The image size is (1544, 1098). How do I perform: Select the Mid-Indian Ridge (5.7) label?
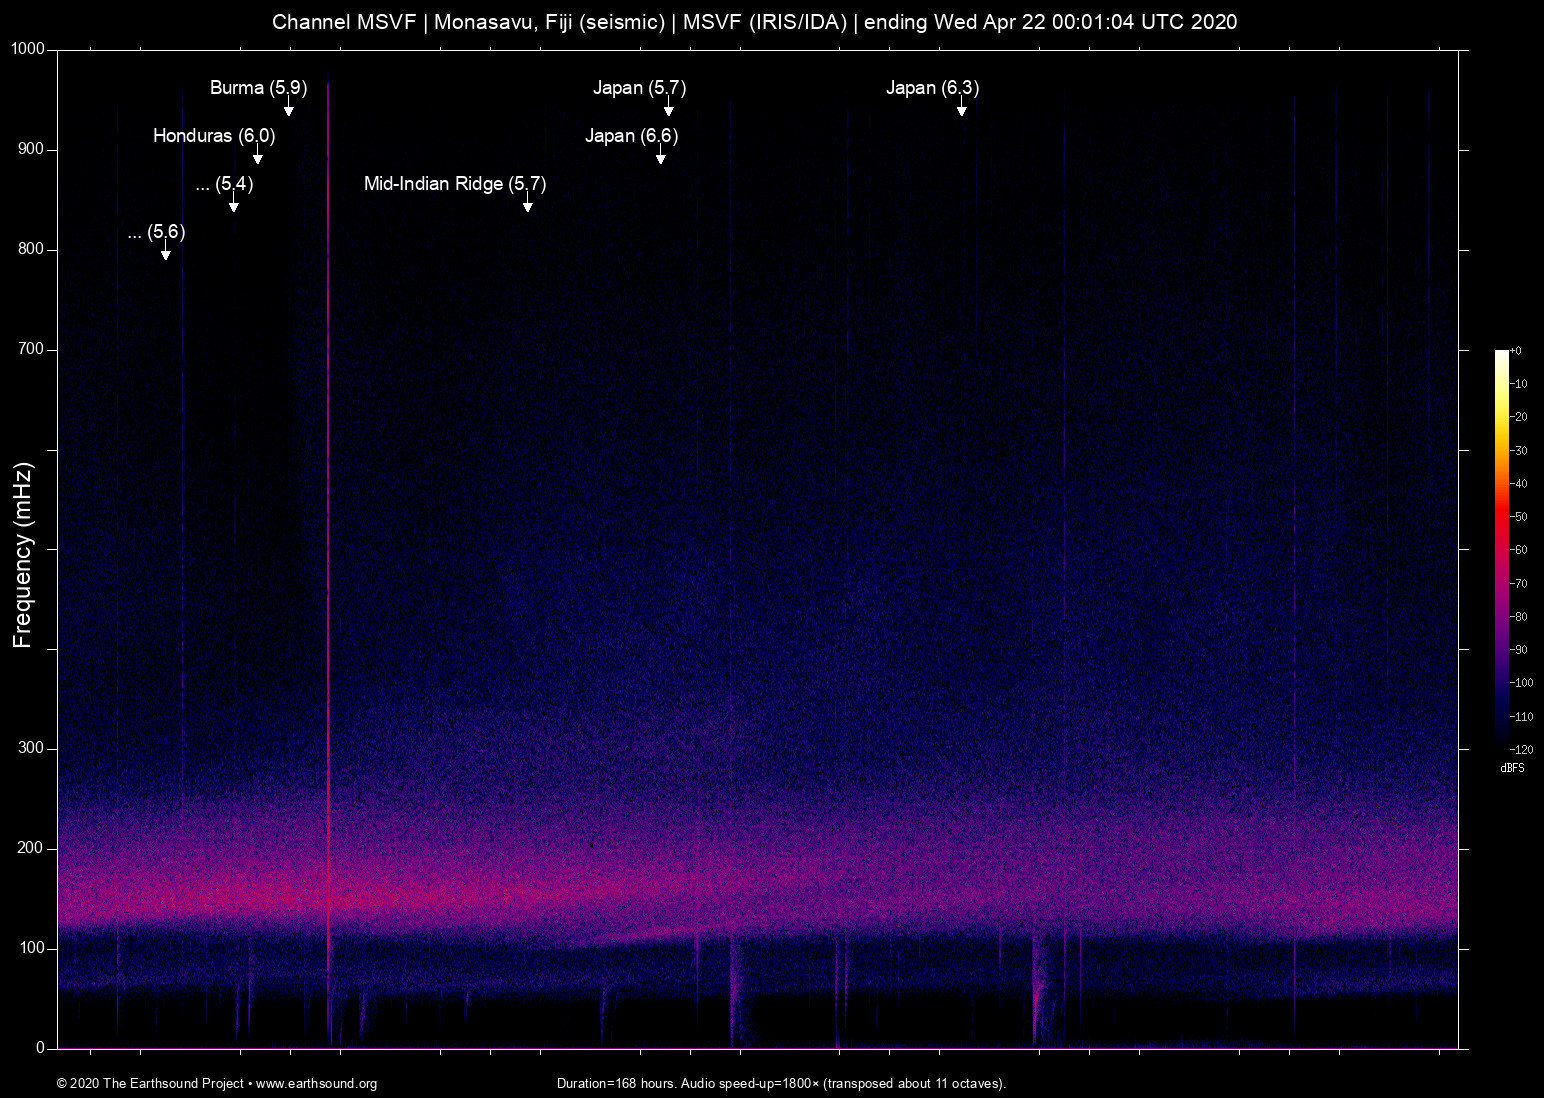(455, 184)
